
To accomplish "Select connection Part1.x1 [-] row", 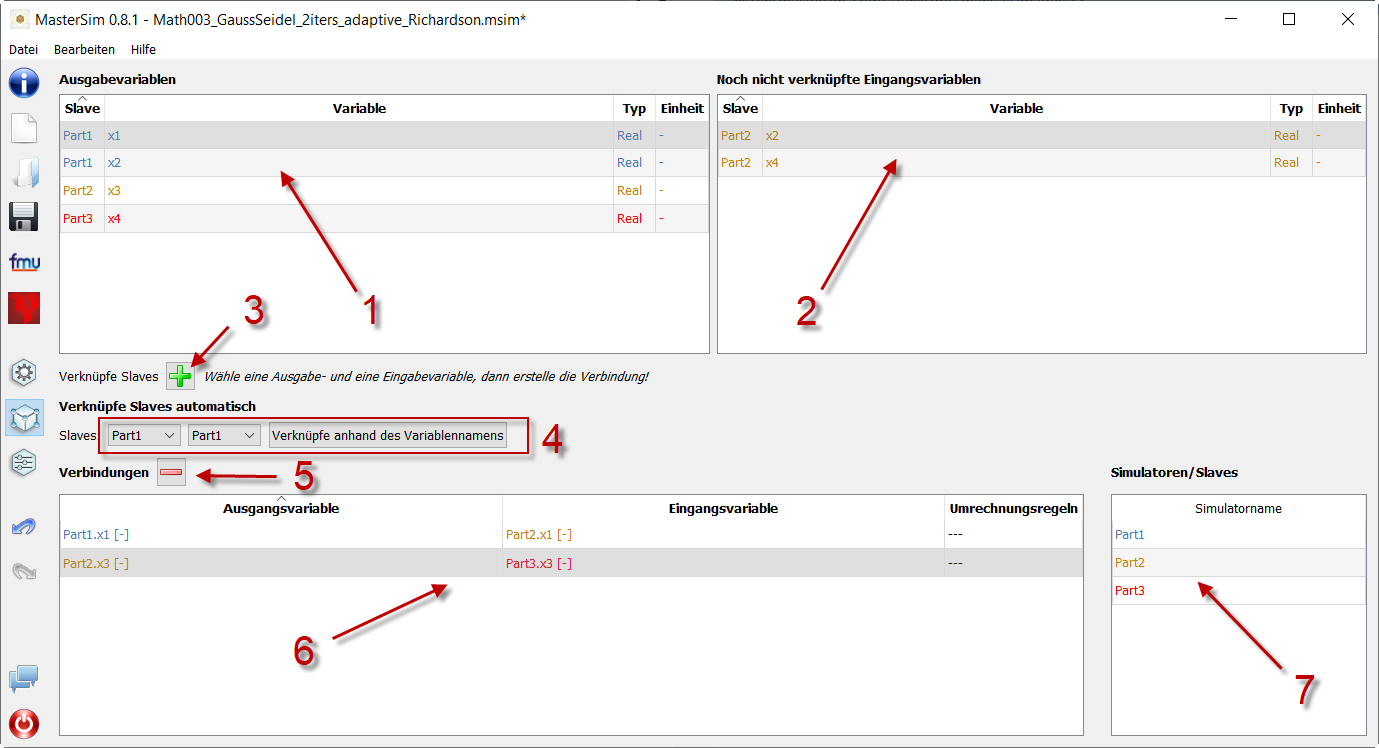I will pyautogui.click(x=571, y=535).
